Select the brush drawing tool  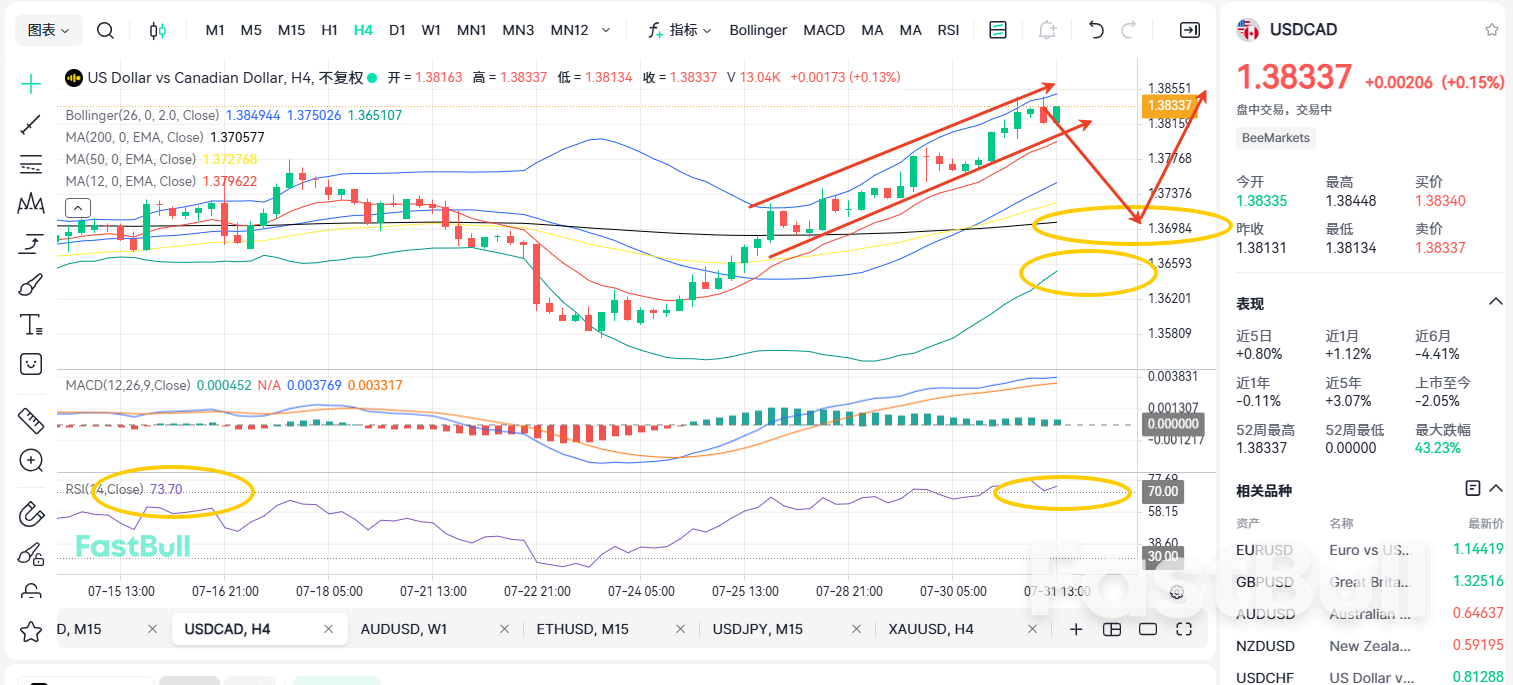30,284
